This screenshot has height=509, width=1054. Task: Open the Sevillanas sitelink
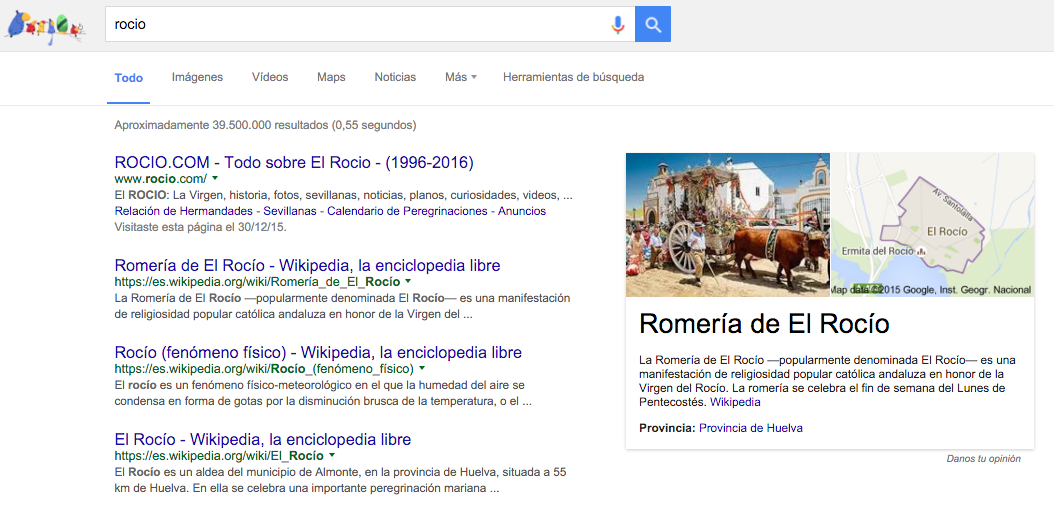291,211
